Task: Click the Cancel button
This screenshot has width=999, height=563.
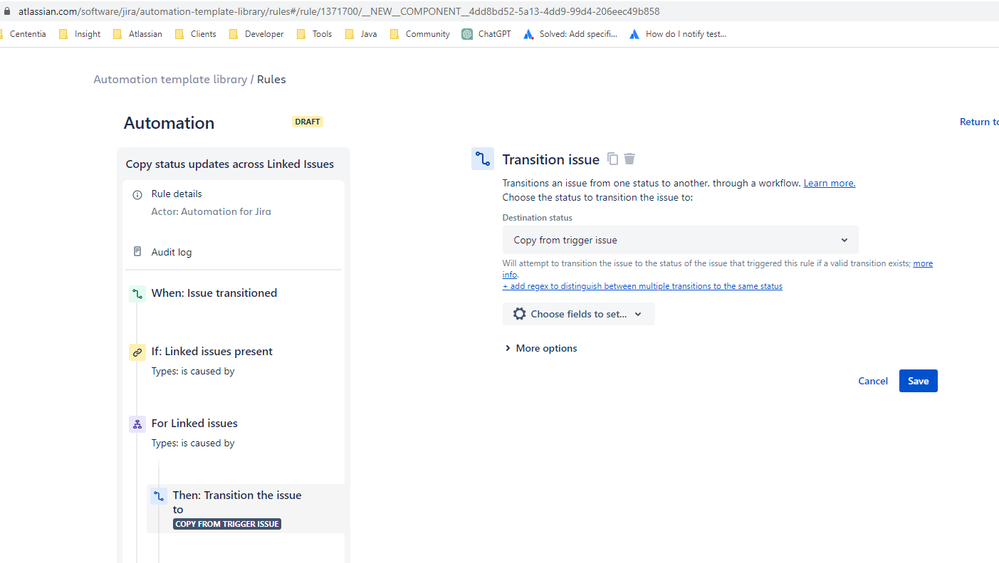Action: pos(872,381)
